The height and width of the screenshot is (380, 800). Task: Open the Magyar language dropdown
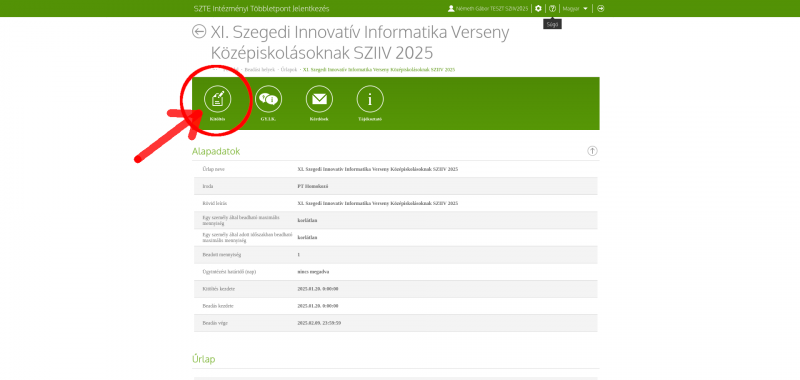coord(575,9)
